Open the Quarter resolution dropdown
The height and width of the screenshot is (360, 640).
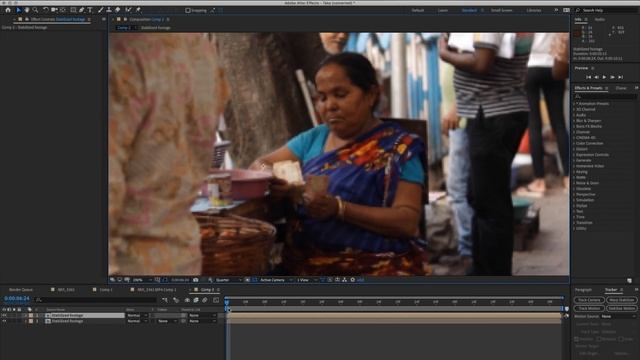pos(228,280)
